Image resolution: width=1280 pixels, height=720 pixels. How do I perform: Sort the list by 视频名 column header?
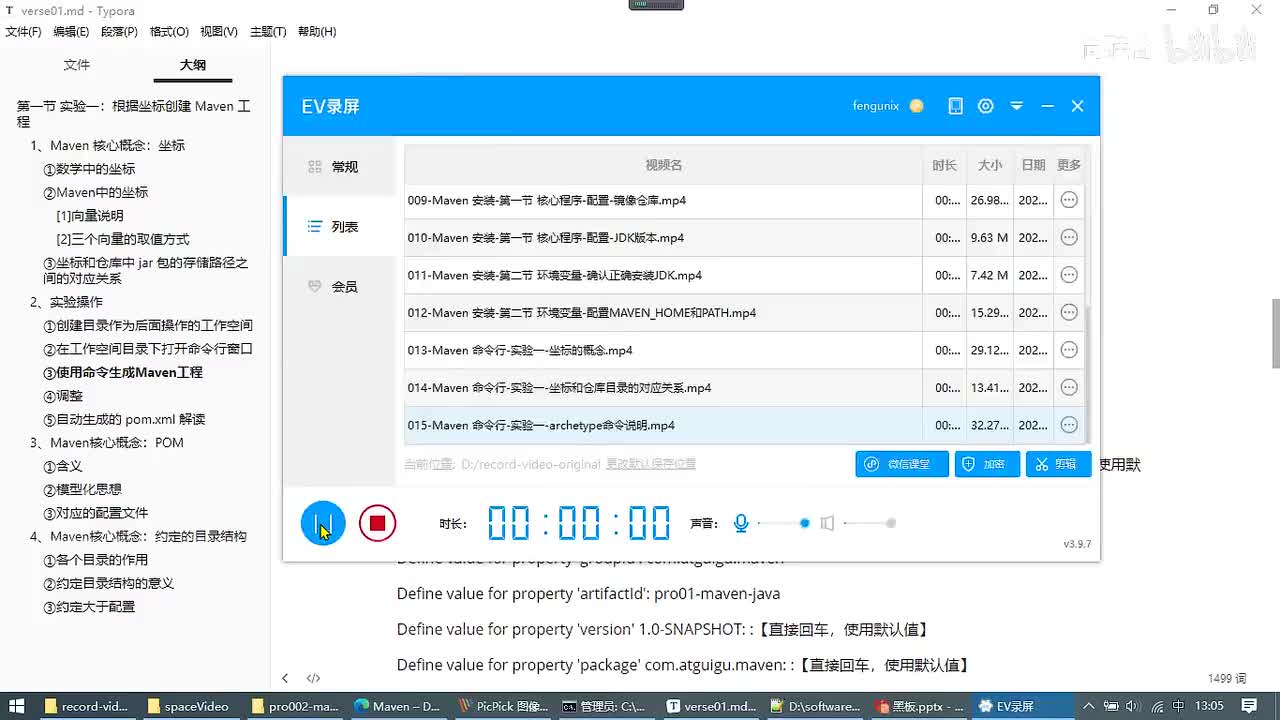663,165
